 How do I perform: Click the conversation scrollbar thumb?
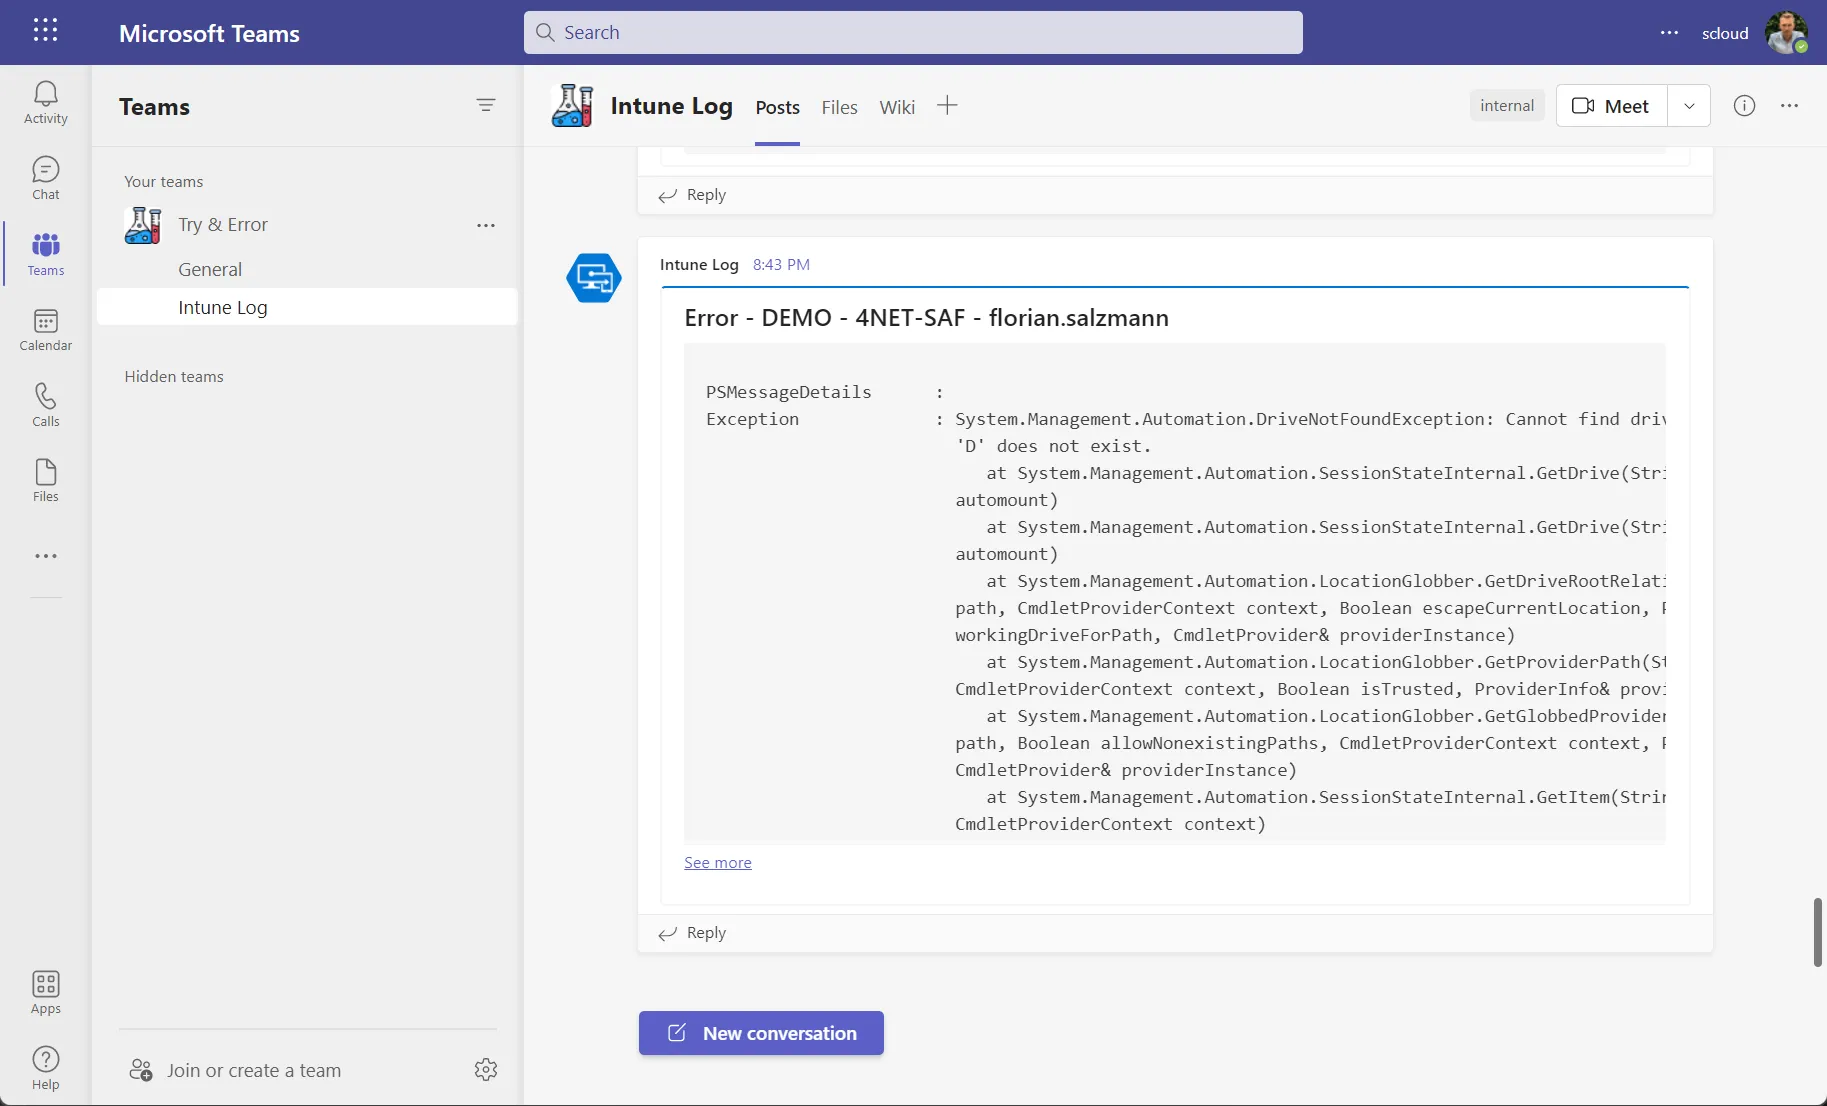[1818, 932]
